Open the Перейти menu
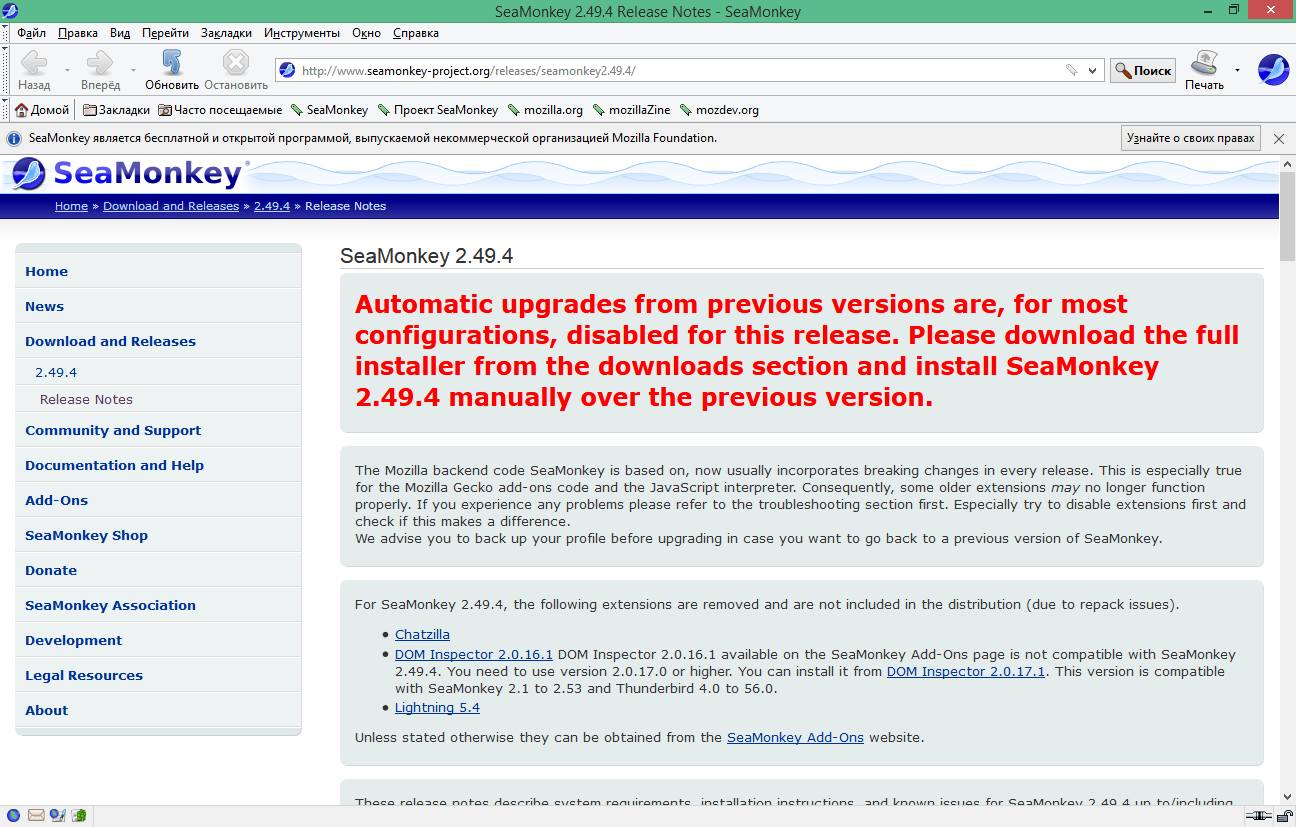The image size is (1296, 827). tap(165, 33)
